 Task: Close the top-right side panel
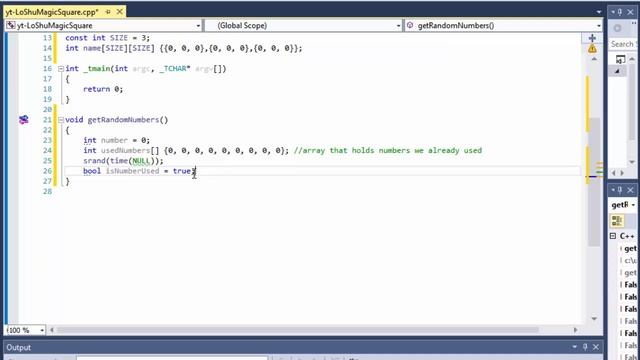click(x=630, y=12)
